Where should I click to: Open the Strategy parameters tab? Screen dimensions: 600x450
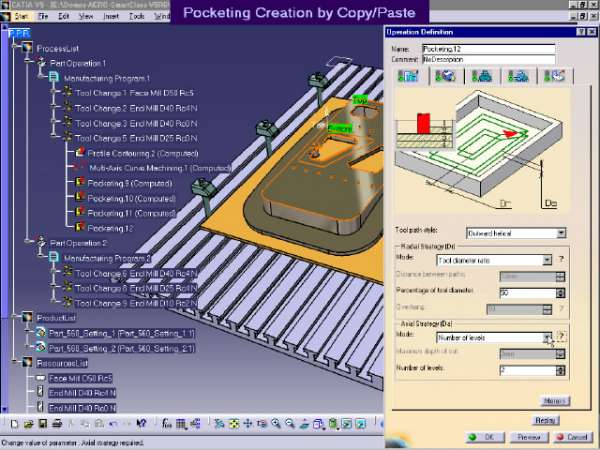pos(408,76)
